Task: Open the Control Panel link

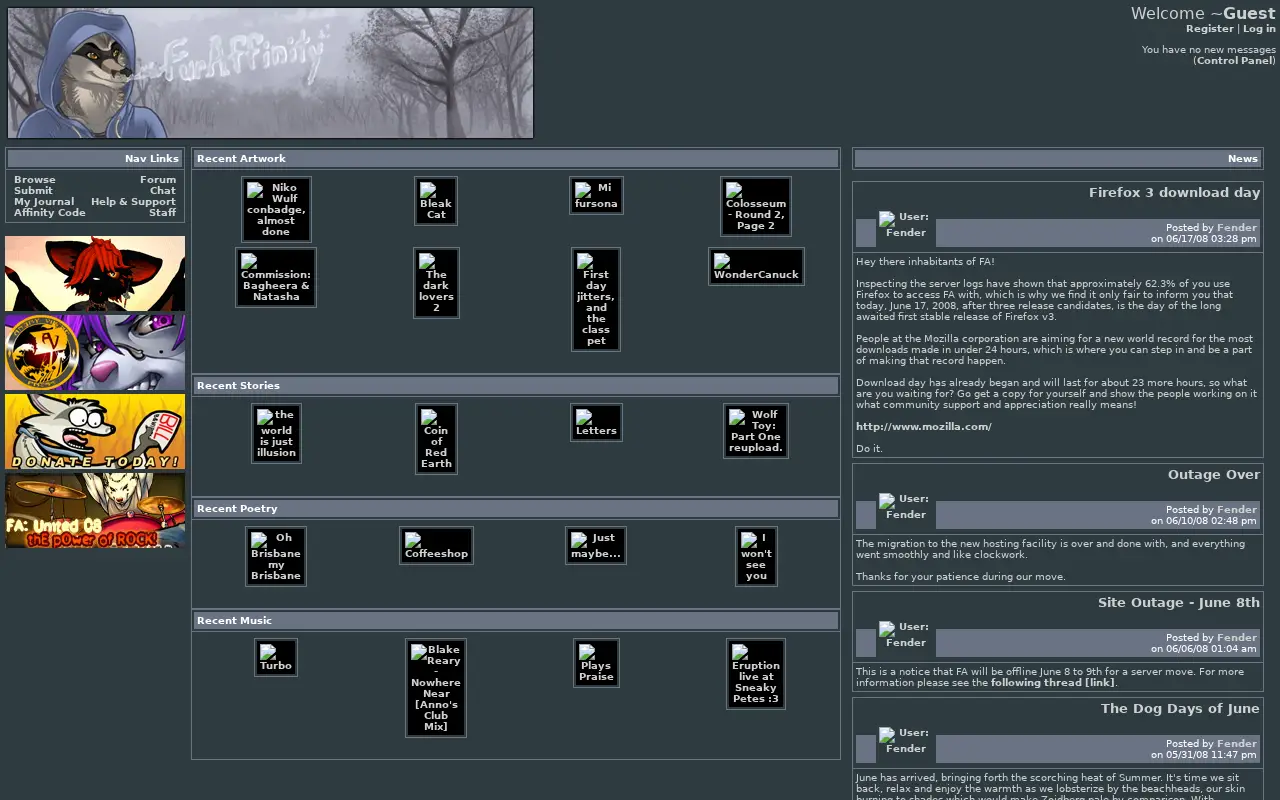Action: coord(1235,61)
